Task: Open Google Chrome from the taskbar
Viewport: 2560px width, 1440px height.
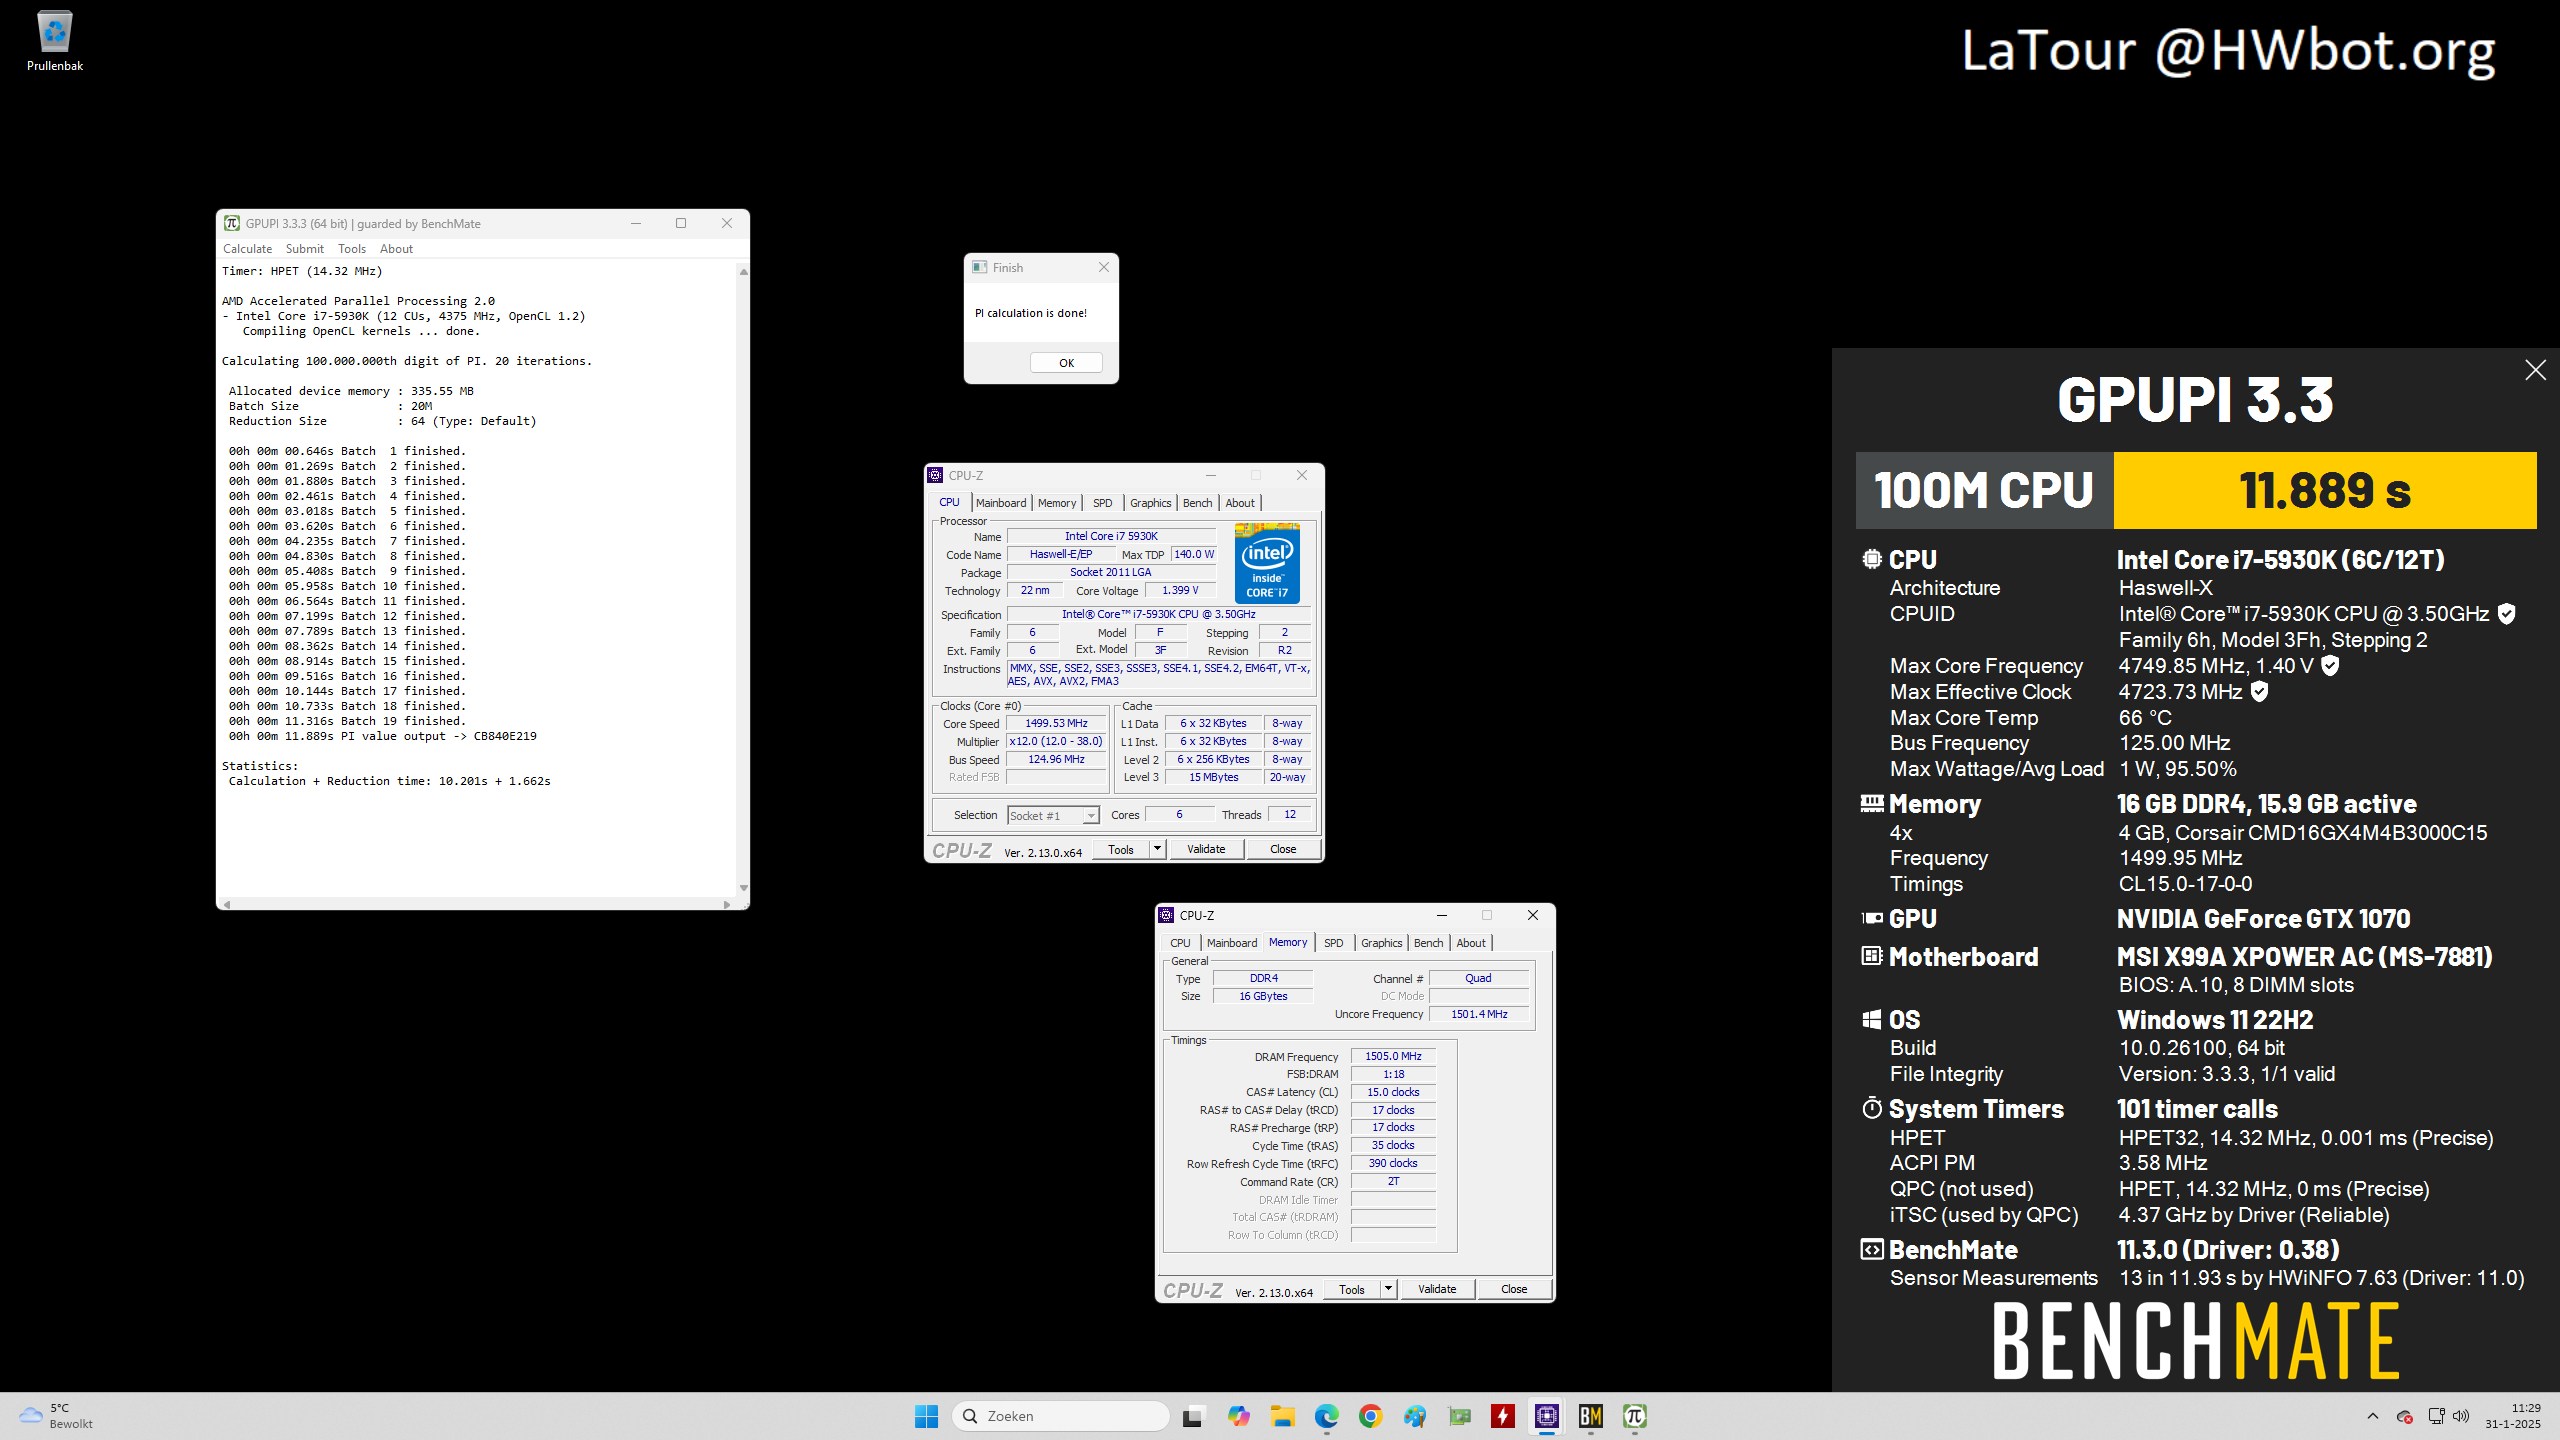Action: (1370, 1416)
